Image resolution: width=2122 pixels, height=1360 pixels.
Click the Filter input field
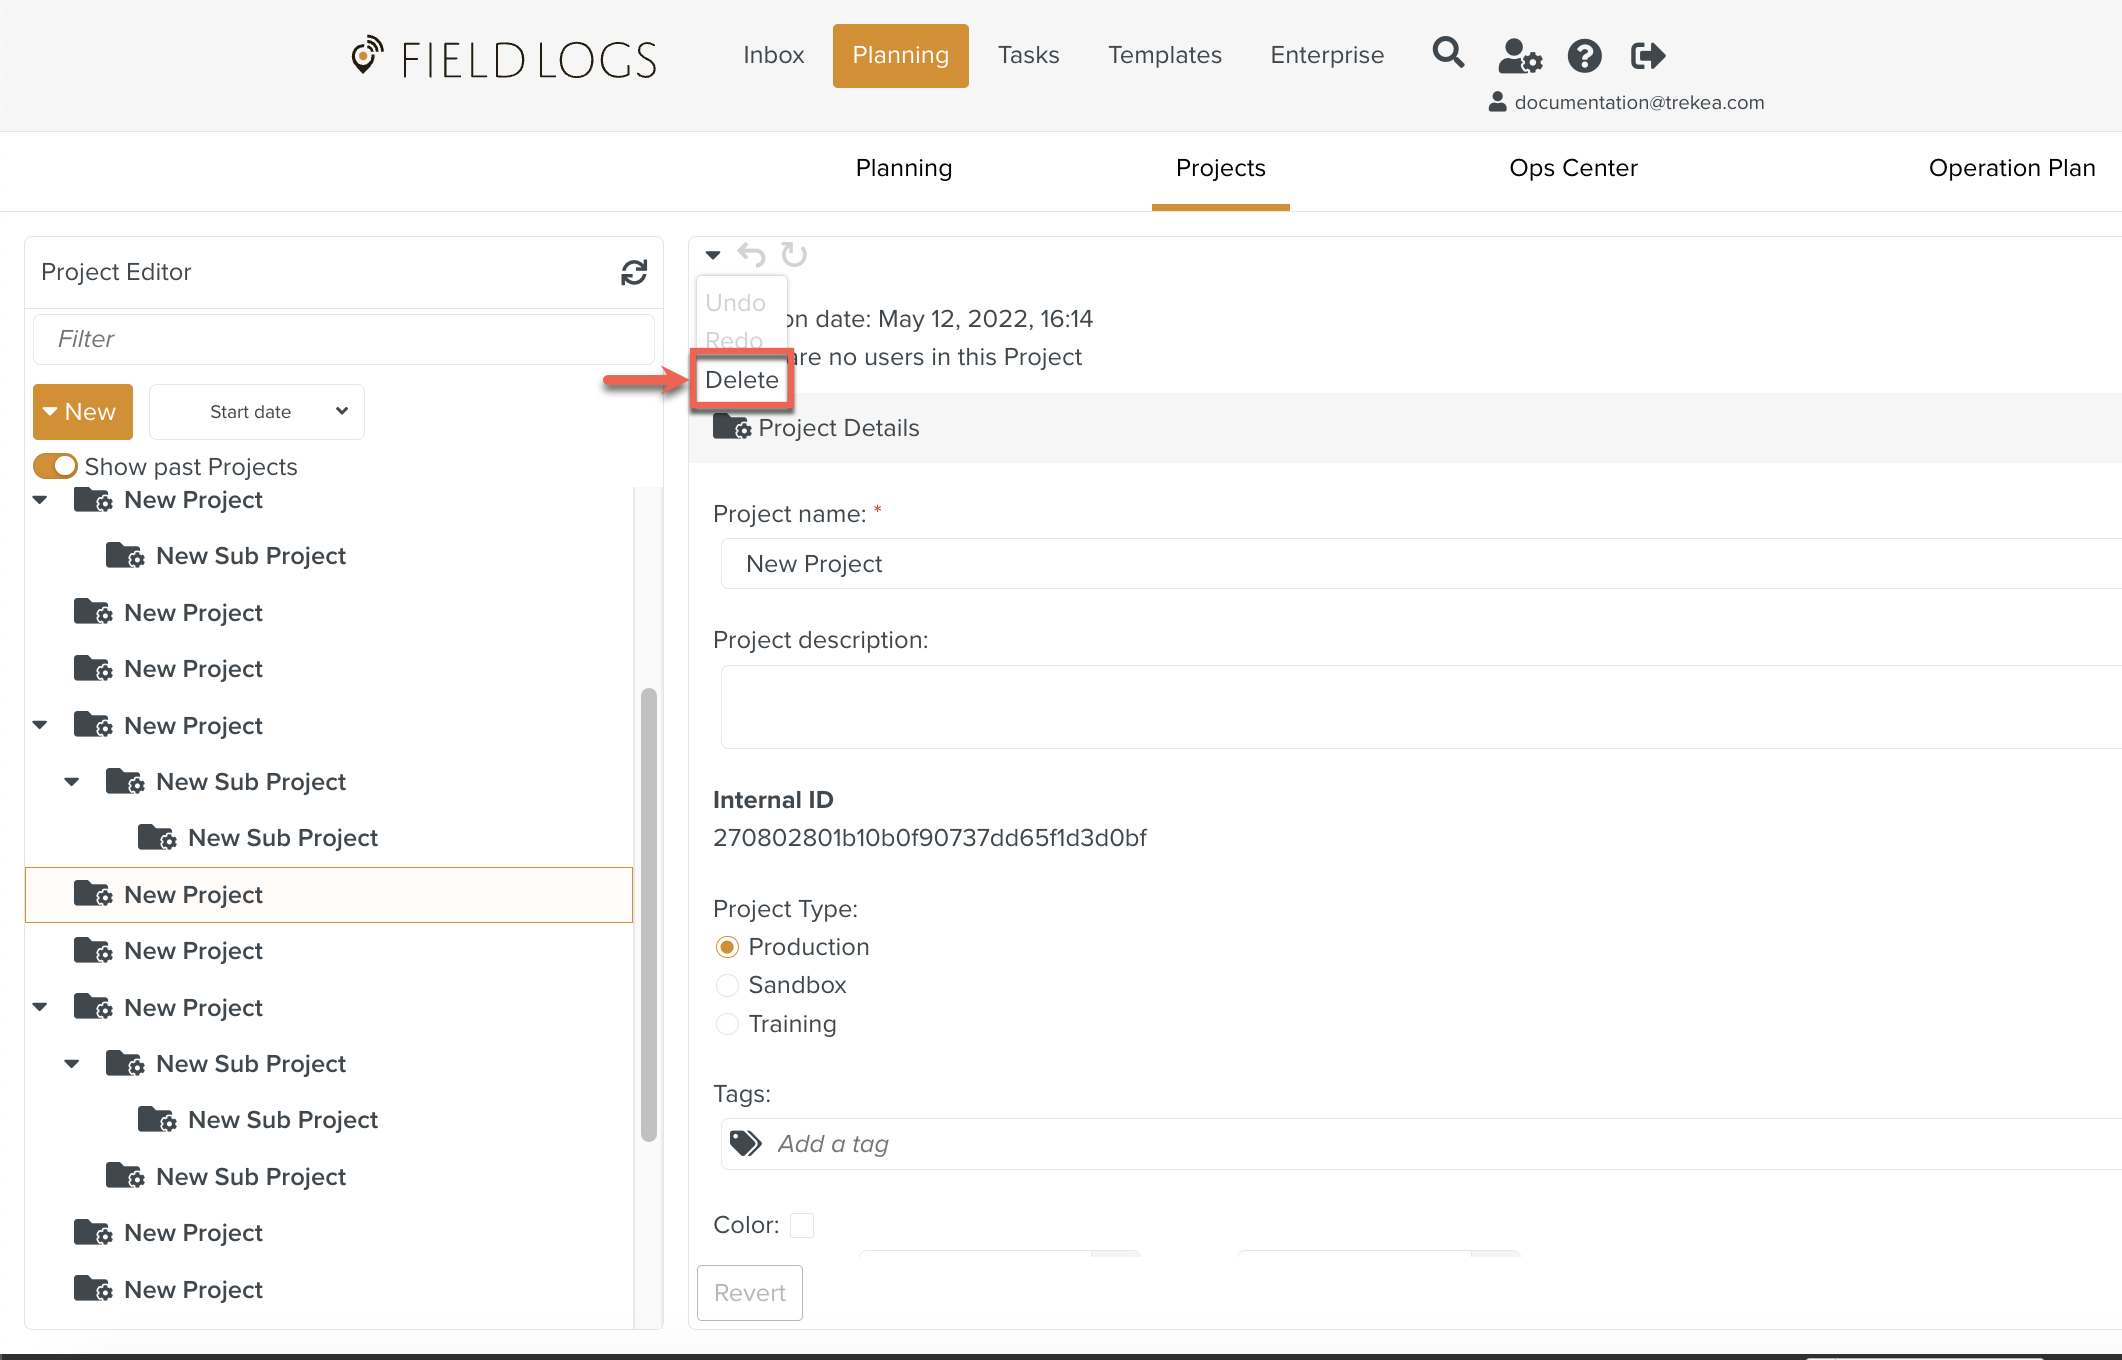[x=343, y=339]
